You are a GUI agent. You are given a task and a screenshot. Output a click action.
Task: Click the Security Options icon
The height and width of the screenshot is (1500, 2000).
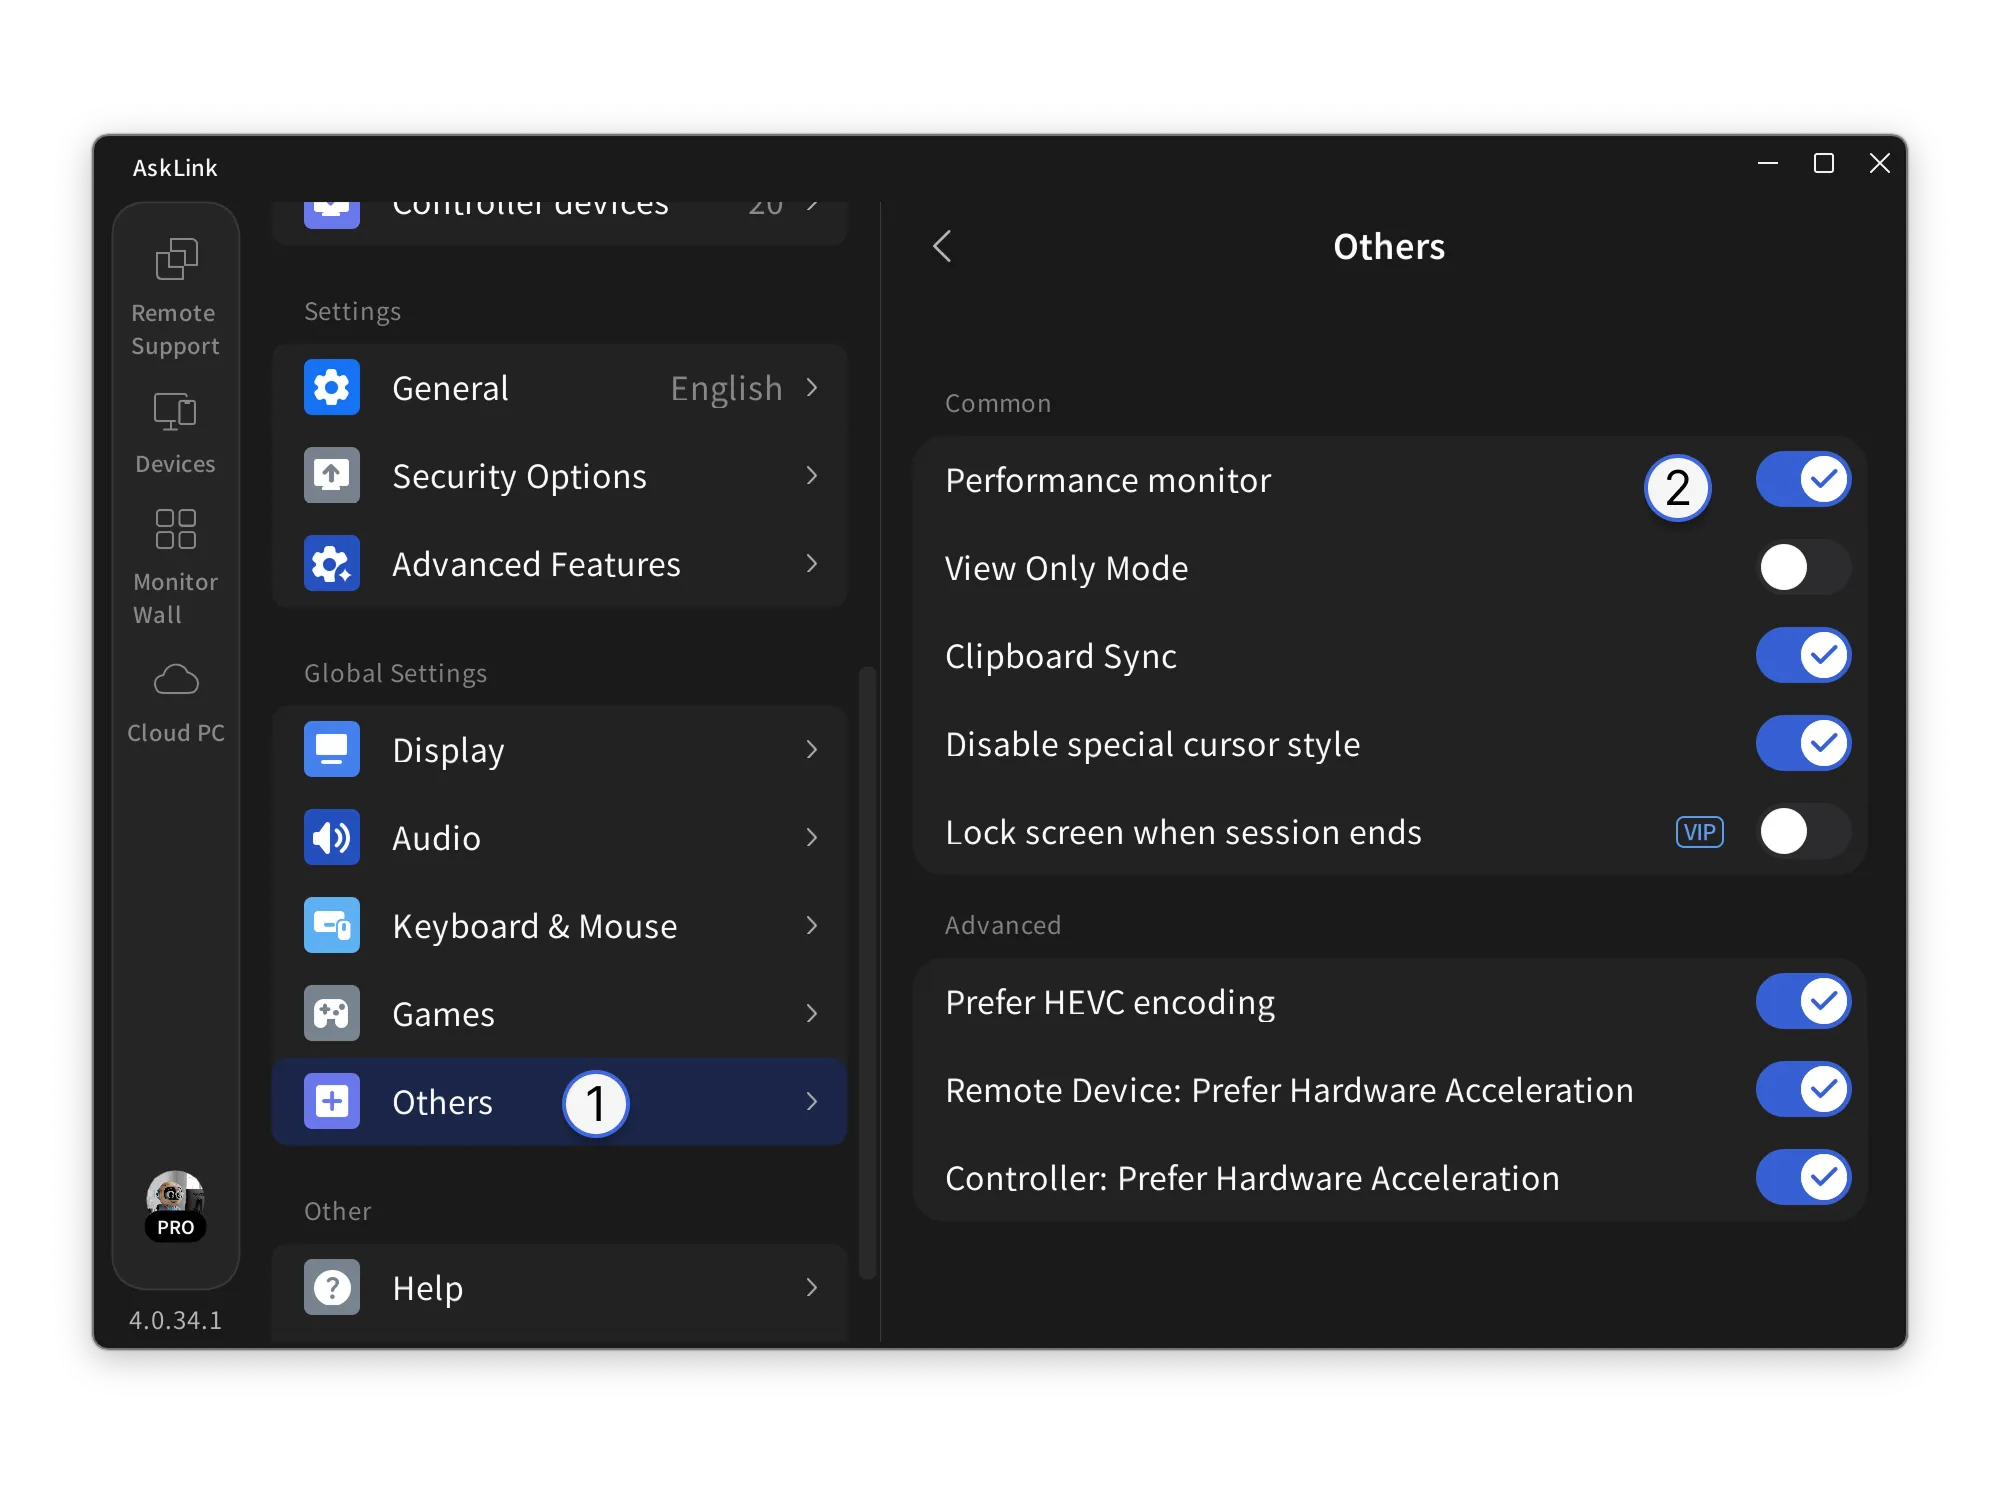tap(331, 476)
